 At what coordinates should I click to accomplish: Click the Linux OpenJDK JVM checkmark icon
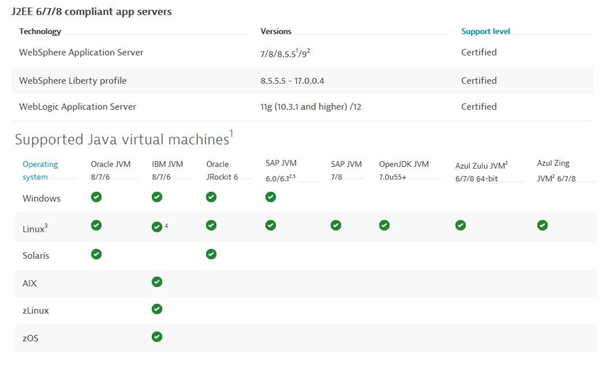[x=384, y=225]
